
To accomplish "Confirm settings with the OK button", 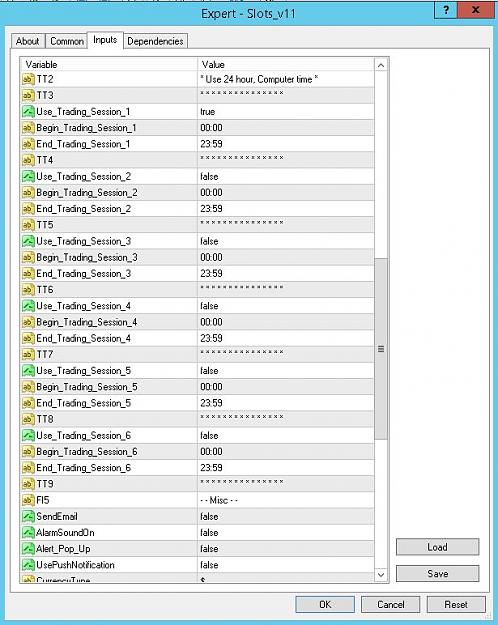I will [325, 604].
